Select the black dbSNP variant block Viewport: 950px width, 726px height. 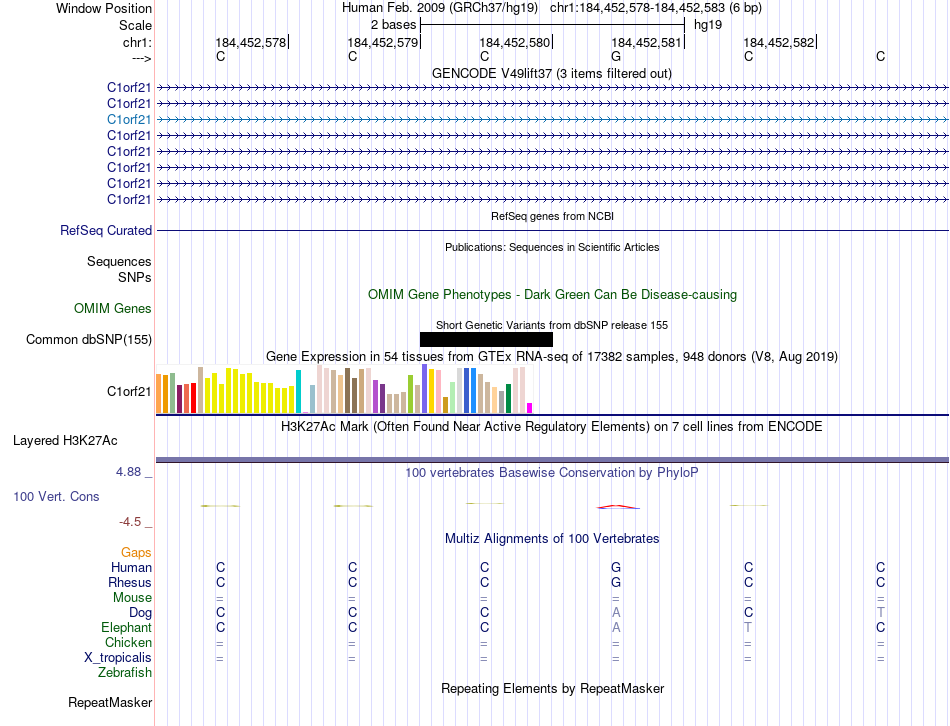pyautogui.click(x=487, y=339)
